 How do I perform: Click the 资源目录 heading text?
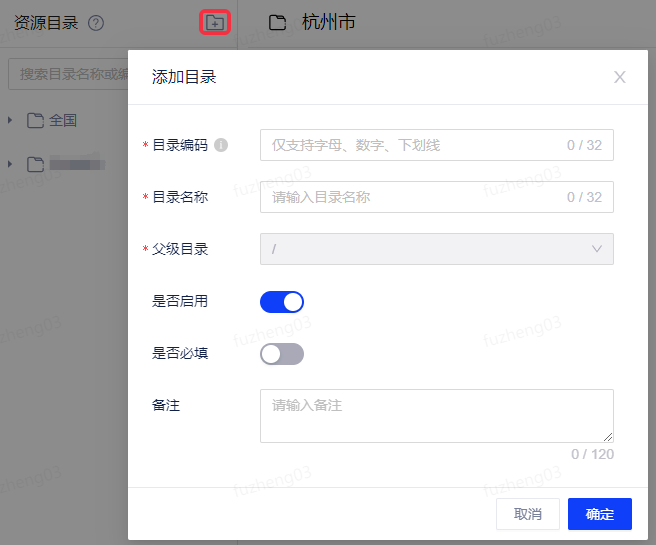(x=46, y=23)
